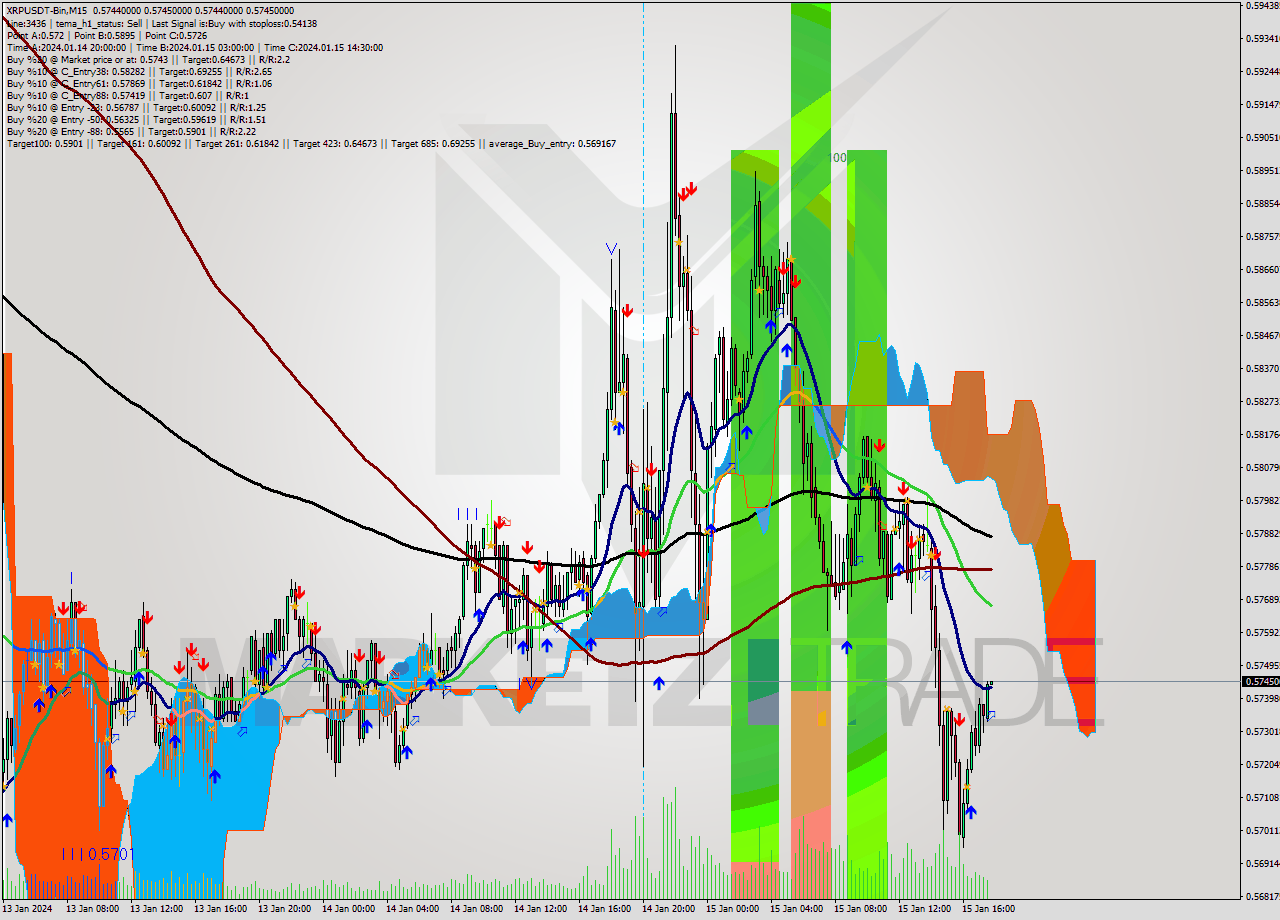Click the 0.57689 price scale value

click(1261, 599)
